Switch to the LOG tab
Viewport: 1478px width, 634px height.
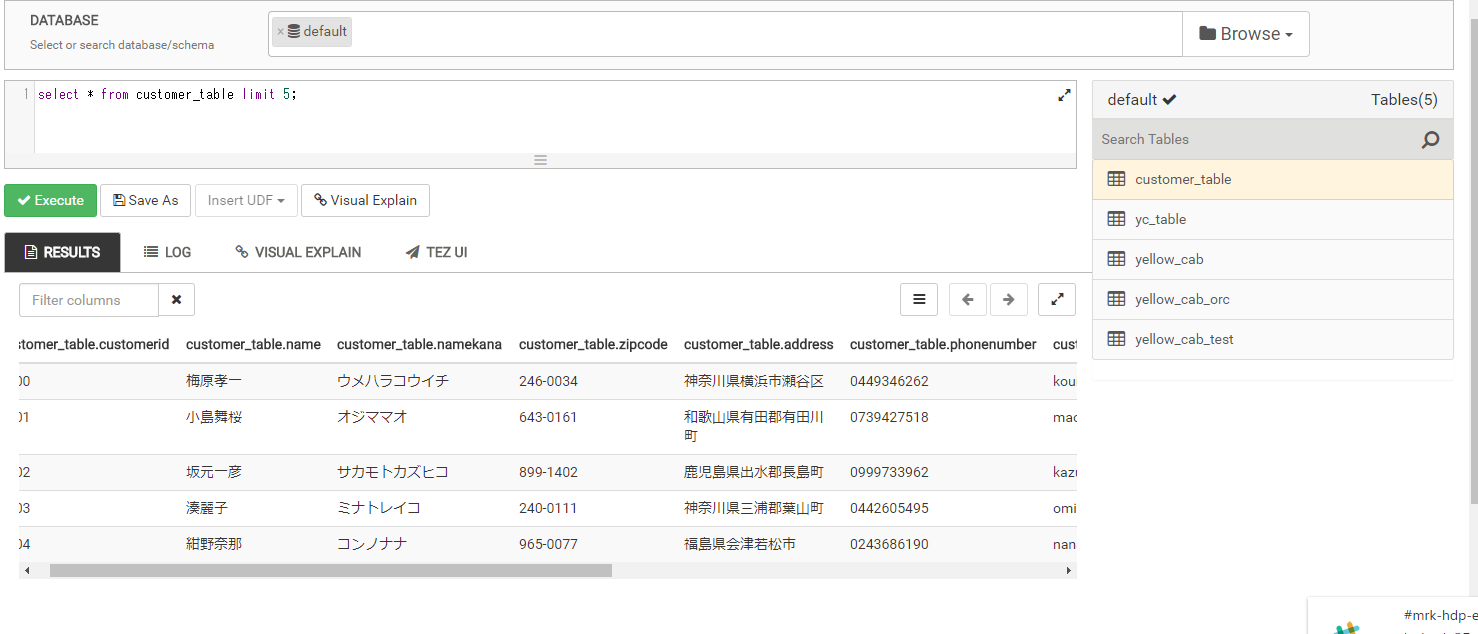point(167,252)
